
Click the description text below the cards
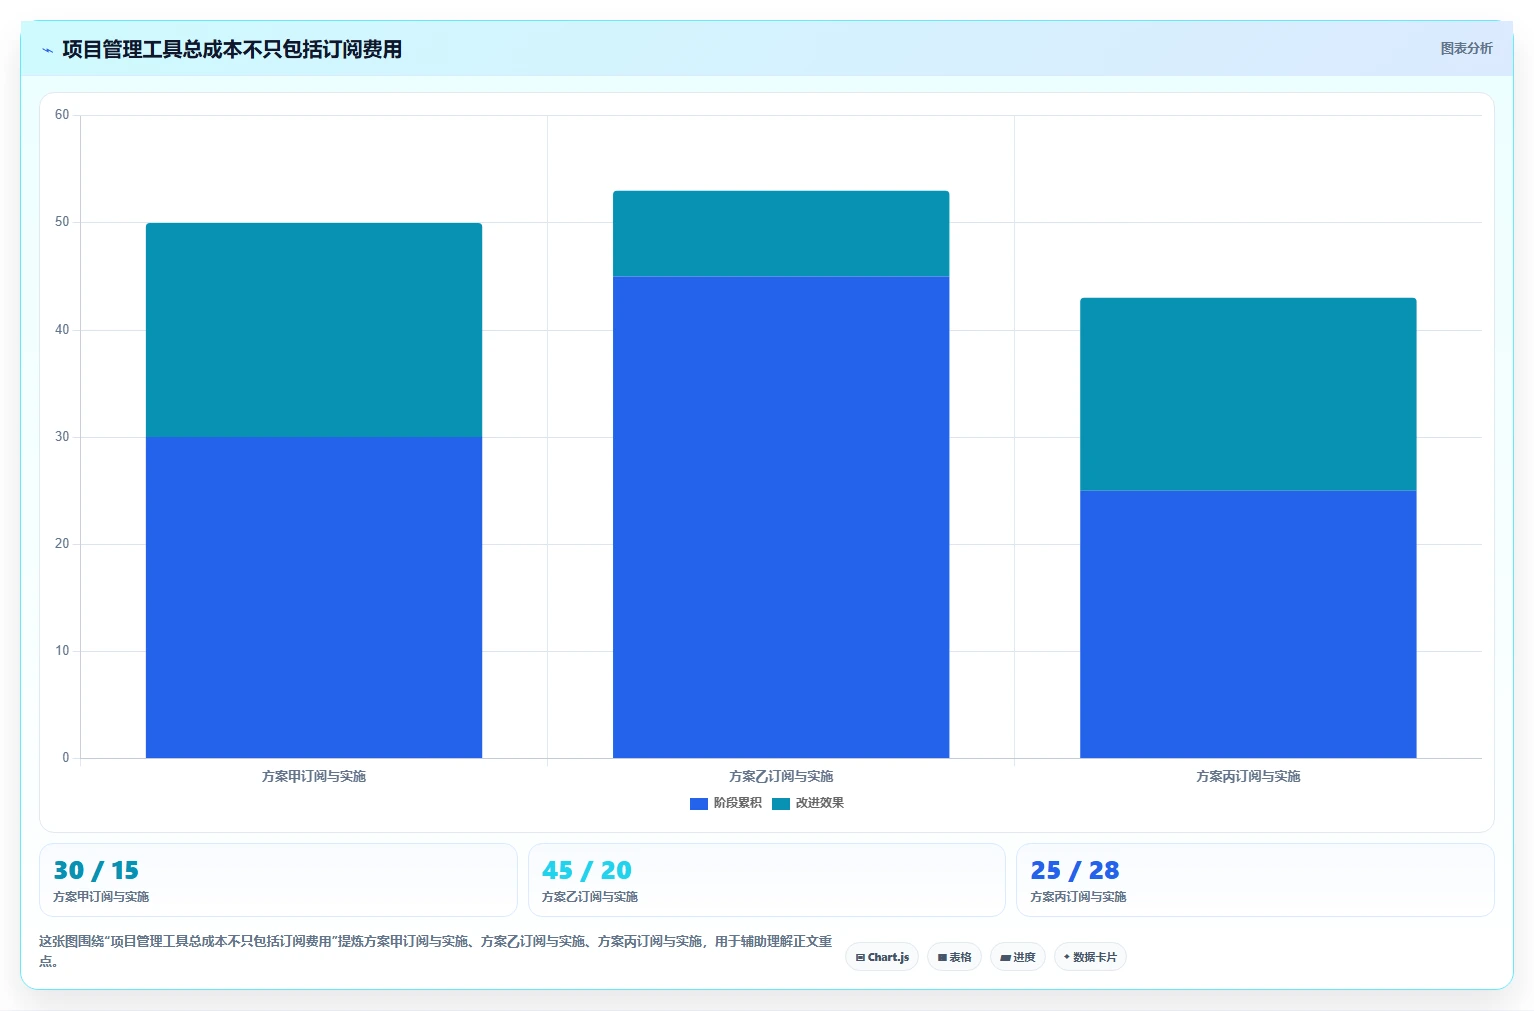(x=436, y=951)
